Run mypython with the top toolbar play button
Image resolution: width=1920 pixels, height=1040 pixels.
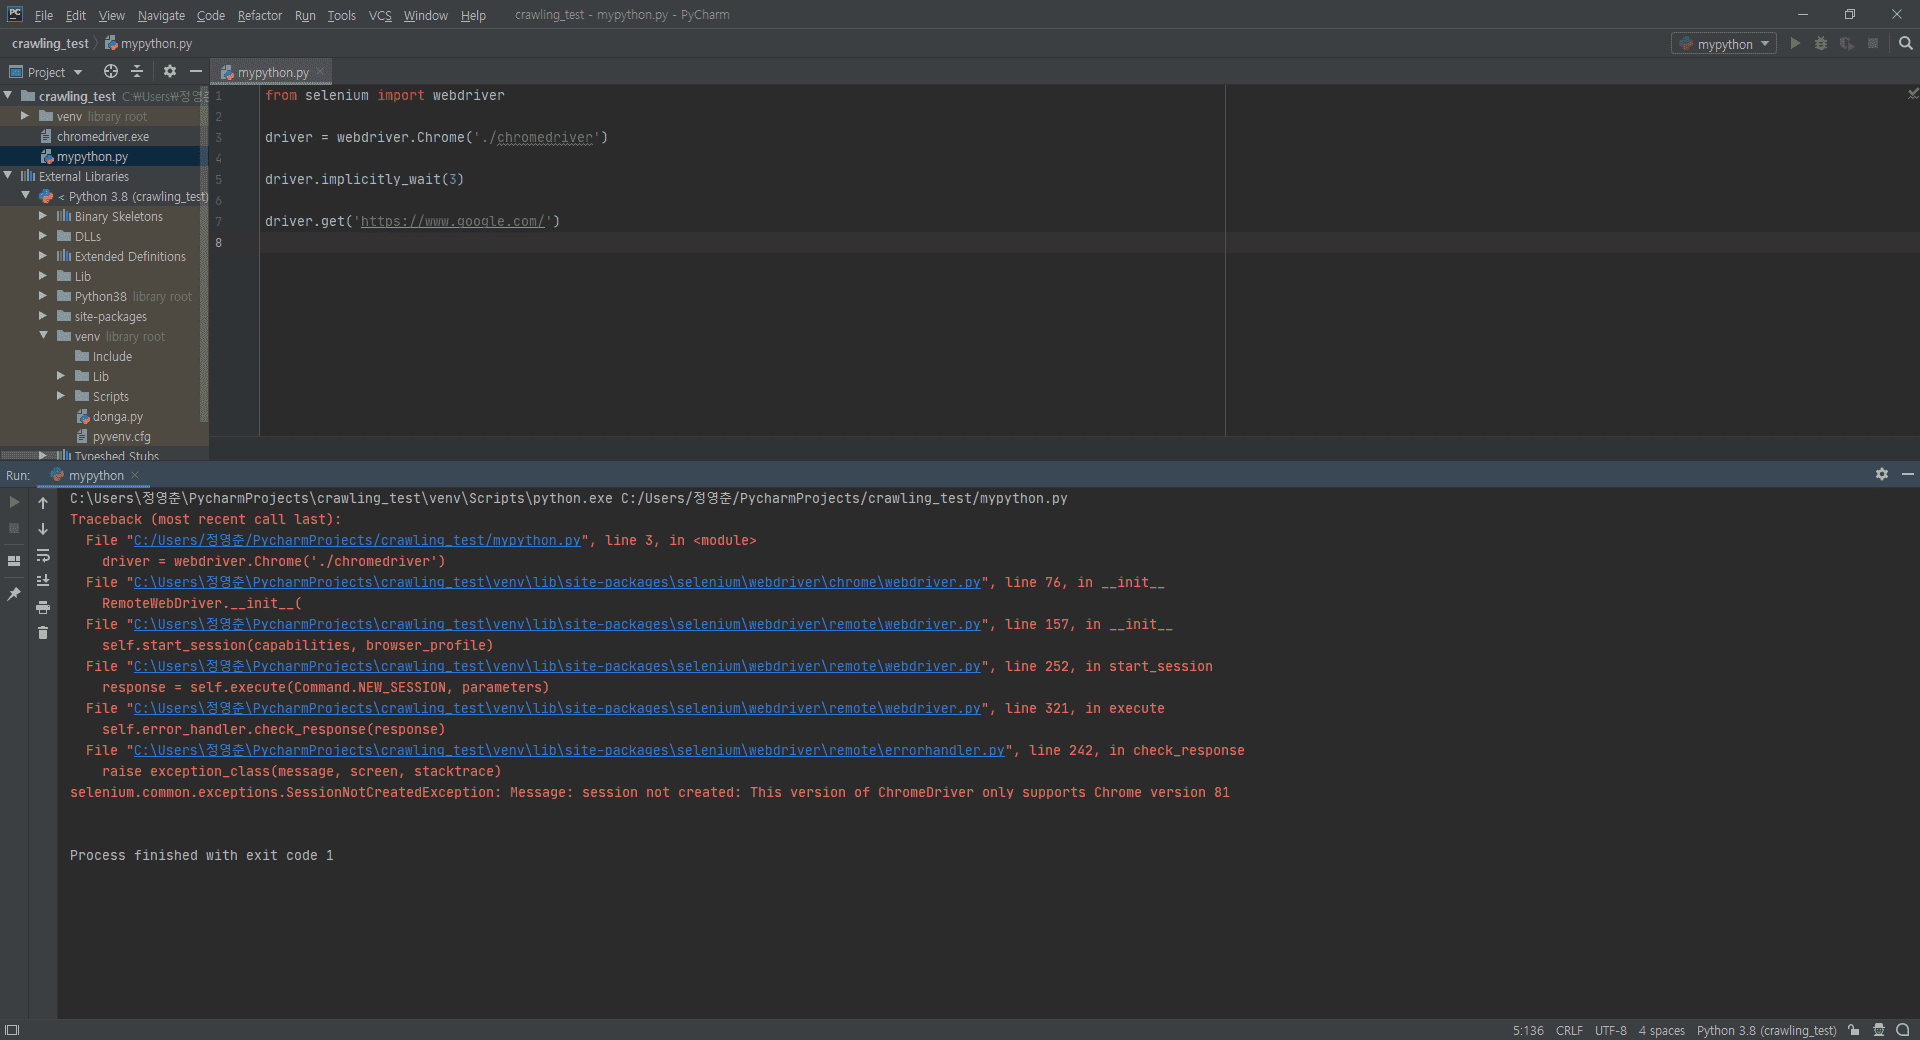click(1795, 44)
